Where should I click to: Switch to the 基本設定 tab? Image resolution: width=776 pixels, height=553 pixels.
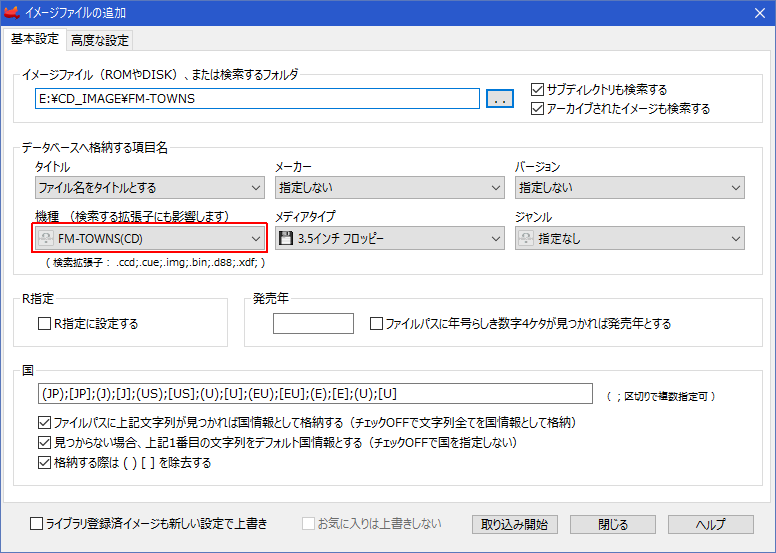click(35, 39)
